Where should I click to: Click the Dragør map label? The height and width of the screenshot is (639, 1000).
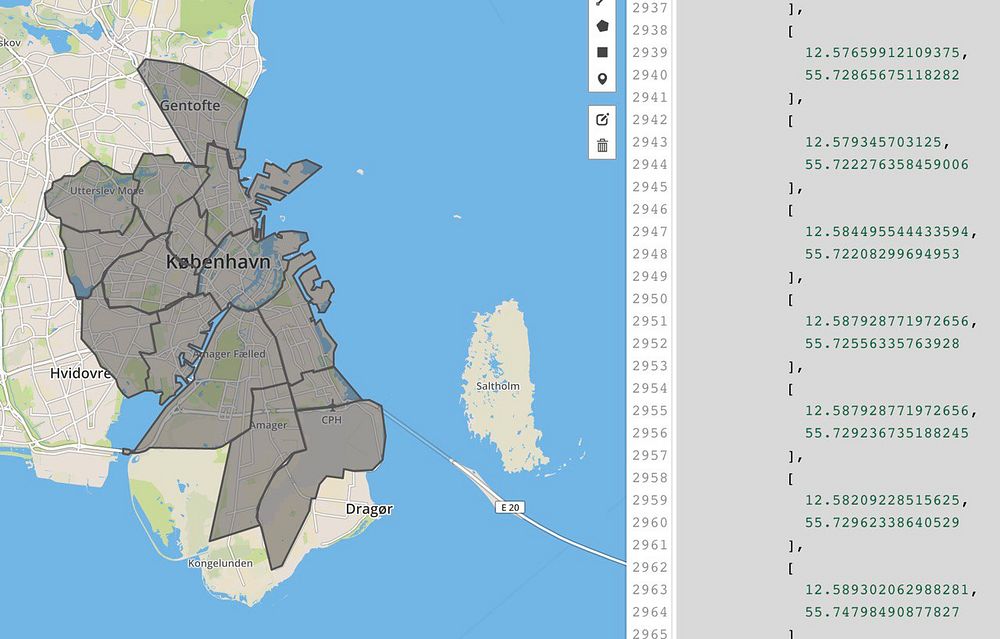[369, 509]
